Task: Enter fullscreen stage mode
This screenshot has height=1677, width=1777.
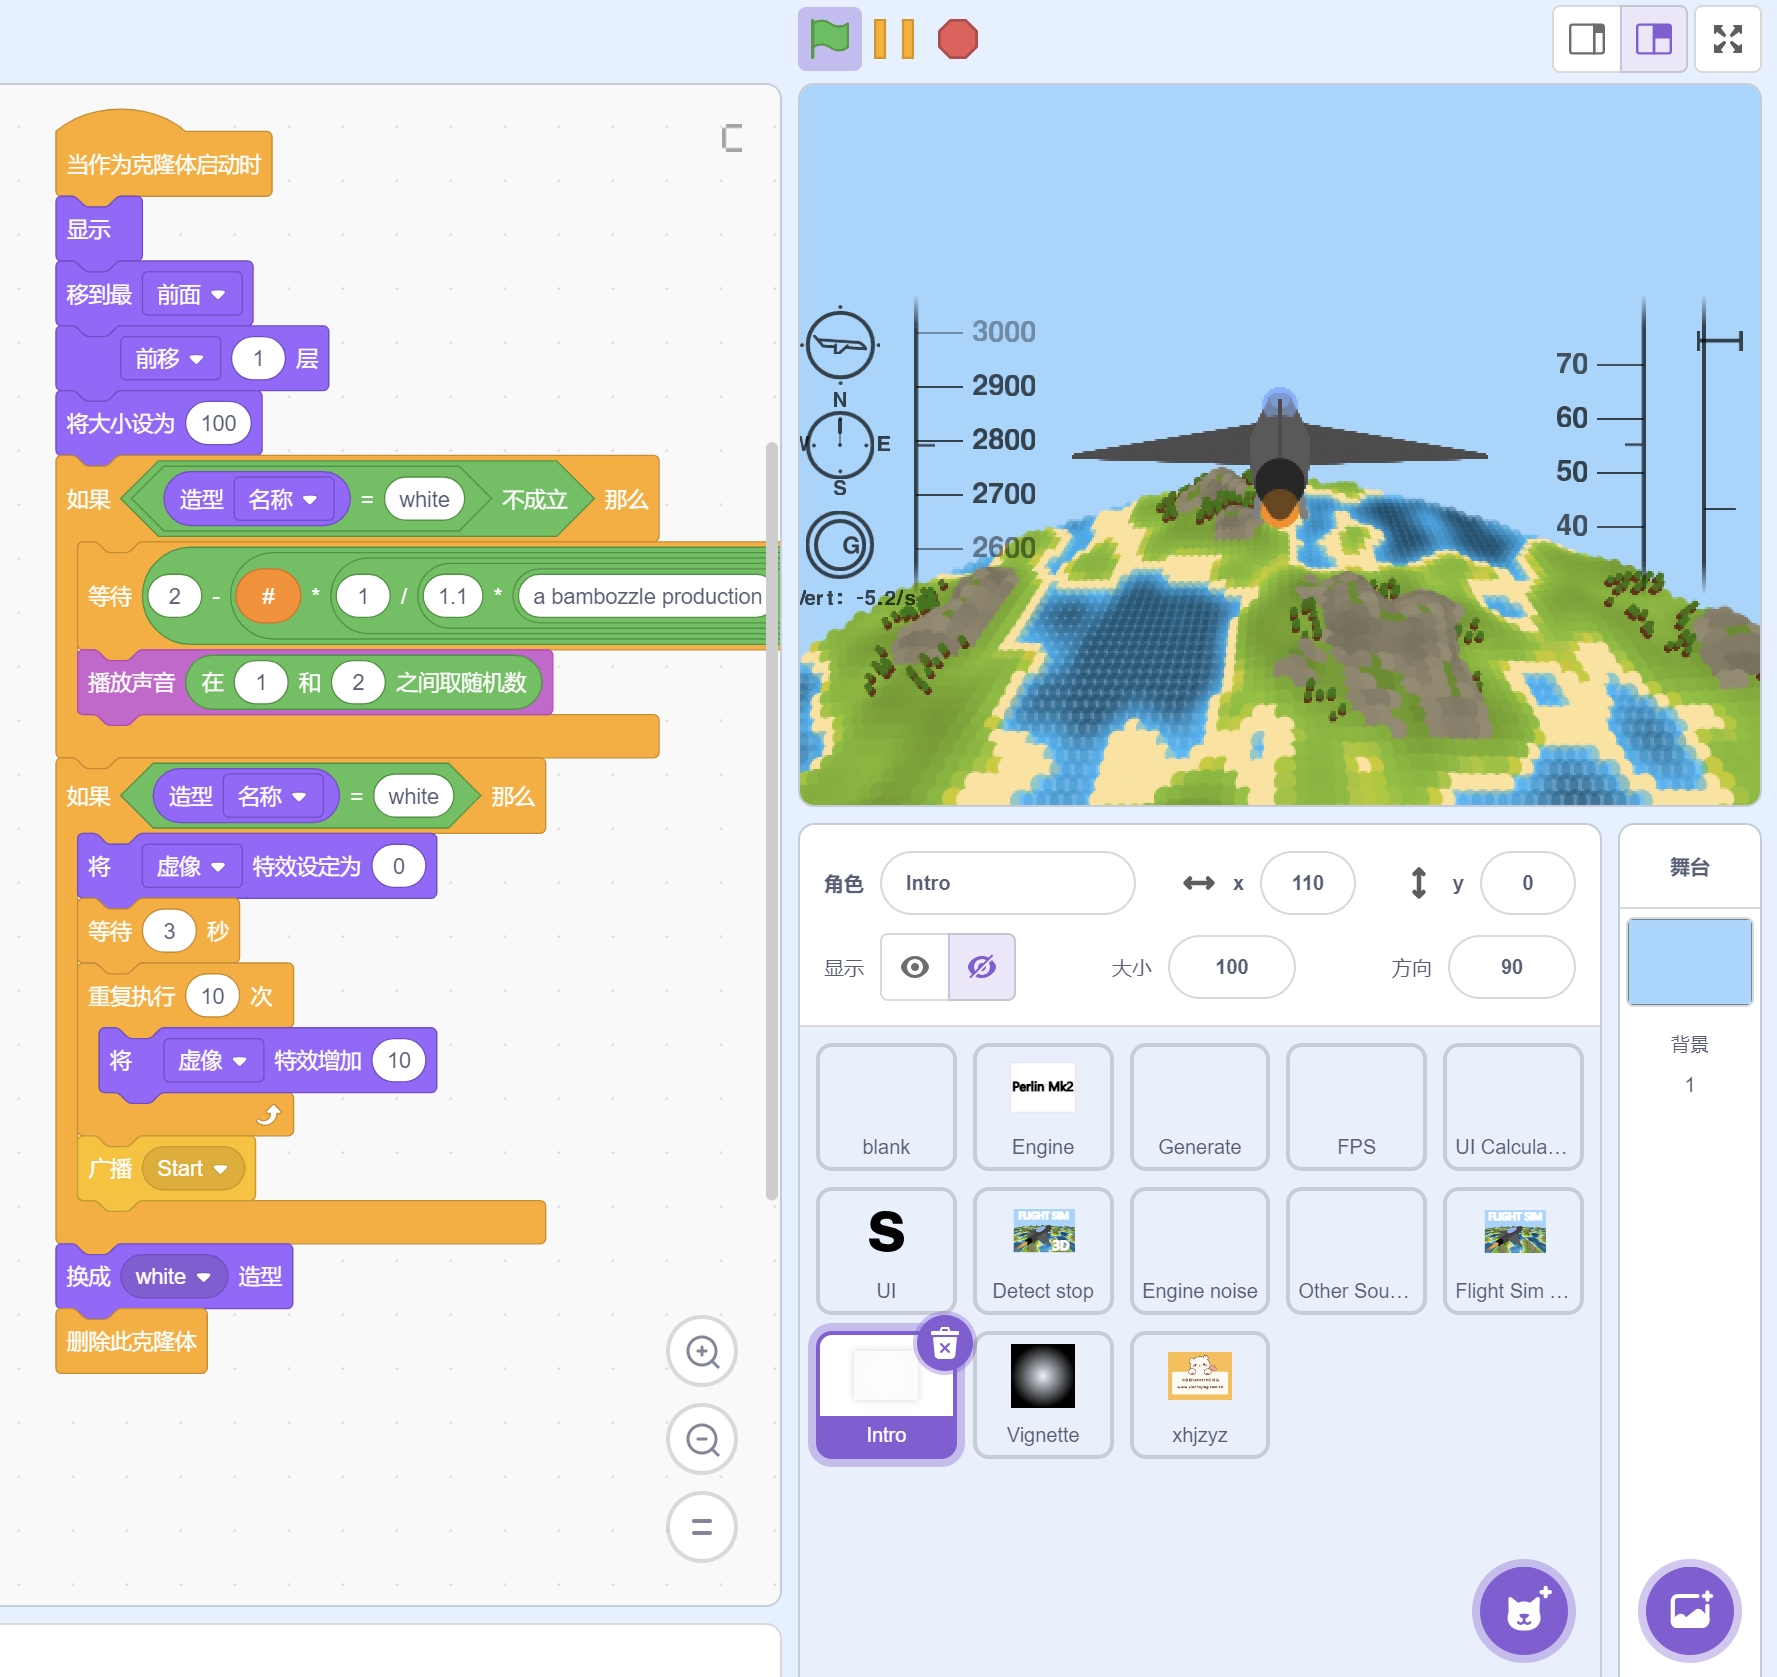Action: click(x=1729, y=39)
